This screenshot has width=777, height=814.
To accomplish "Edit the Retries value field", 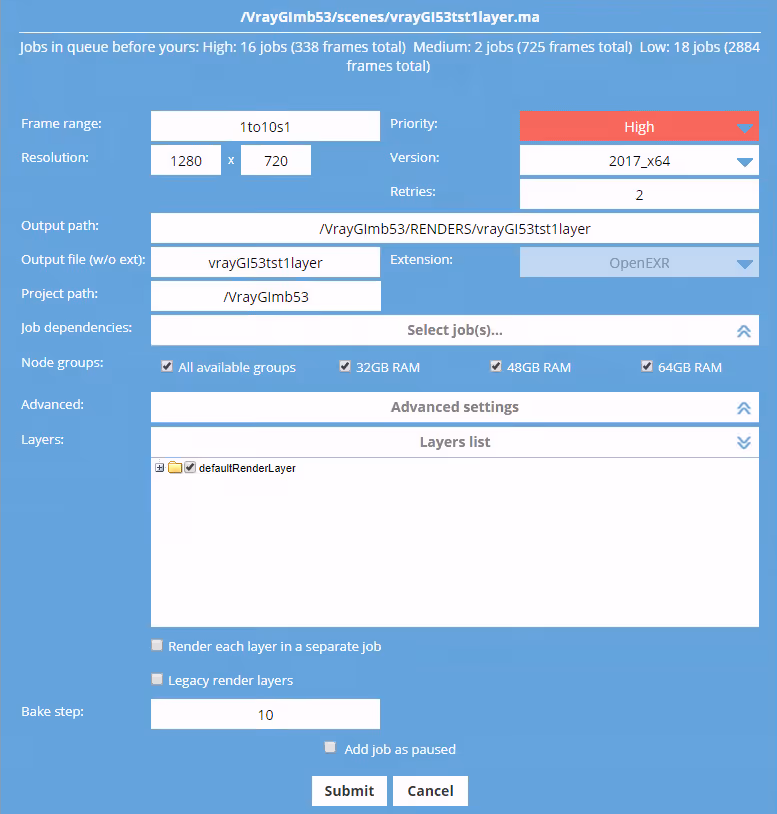I will [639, 194].
